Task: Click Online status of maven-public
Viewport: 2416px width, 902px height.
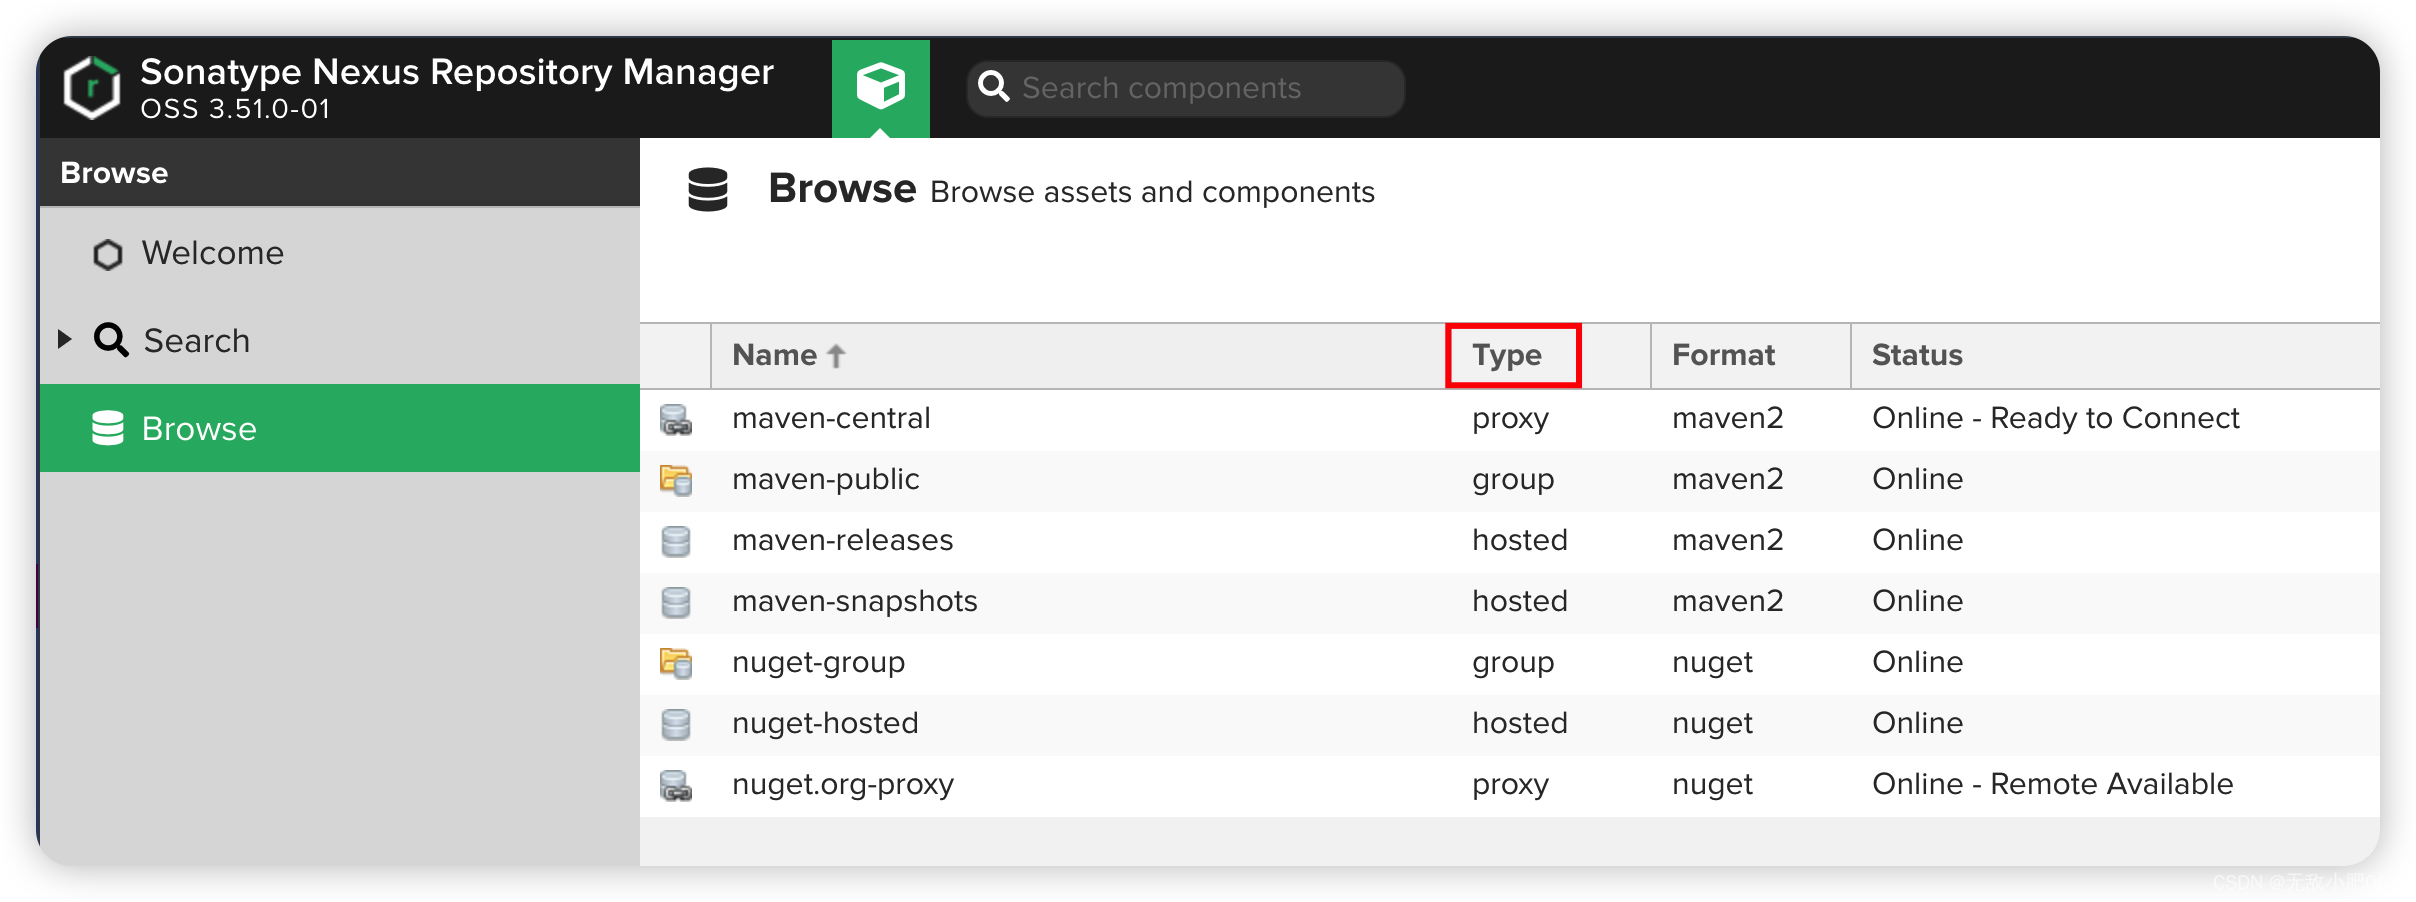Action: tap(1917, 479)
